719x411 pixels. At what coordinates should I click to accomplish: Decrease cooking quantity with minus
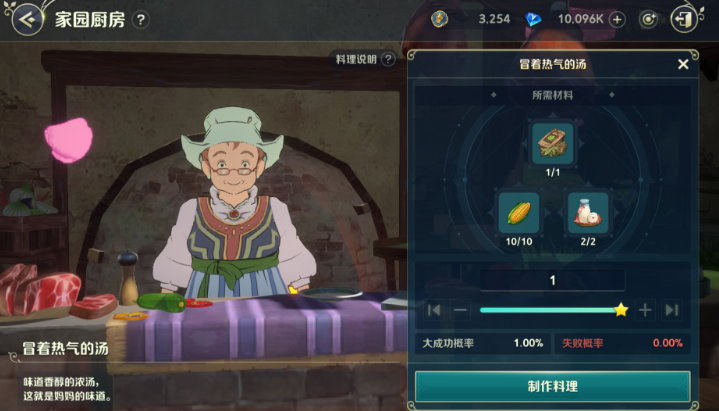tap(460, 310)
